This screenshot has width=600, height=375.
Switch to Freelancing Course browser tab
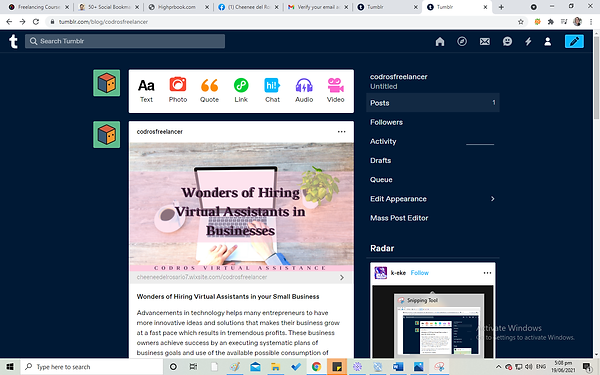tap(38, 7)
